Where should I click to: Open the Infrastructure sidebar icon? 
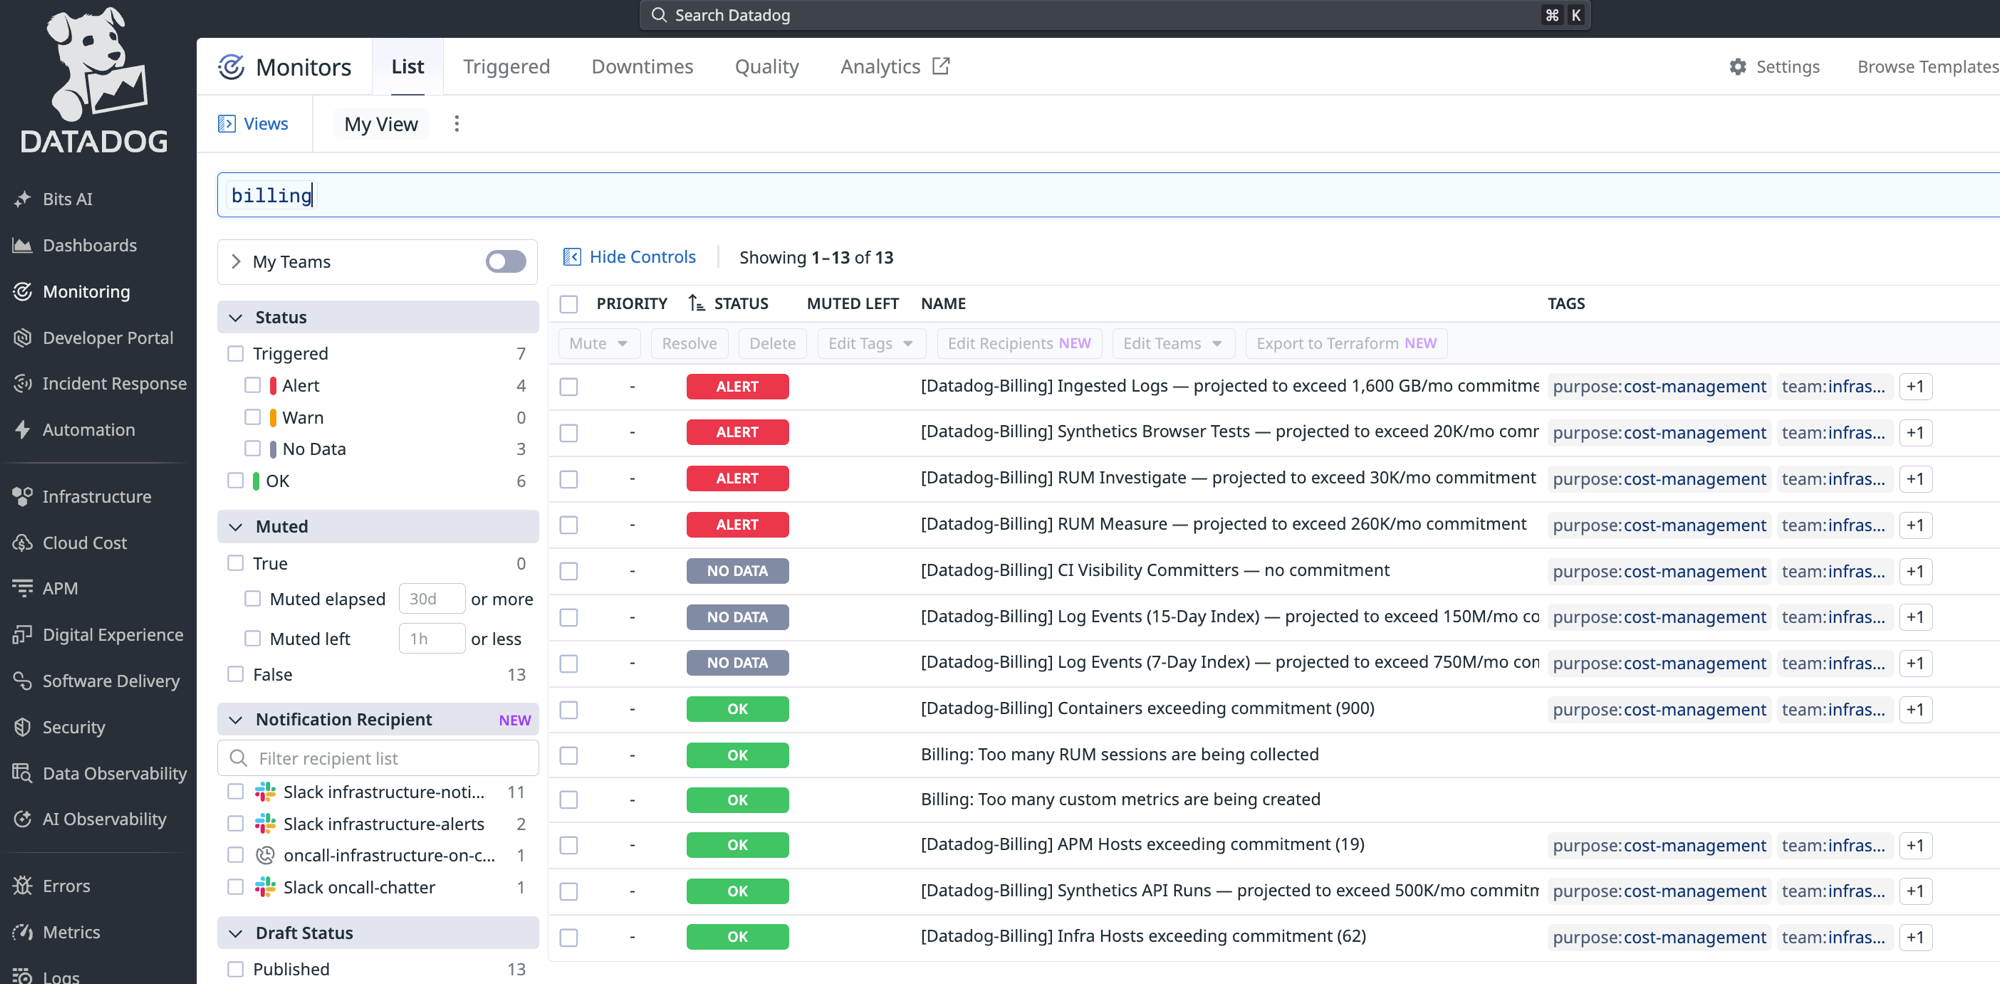[x=22, y=496]
